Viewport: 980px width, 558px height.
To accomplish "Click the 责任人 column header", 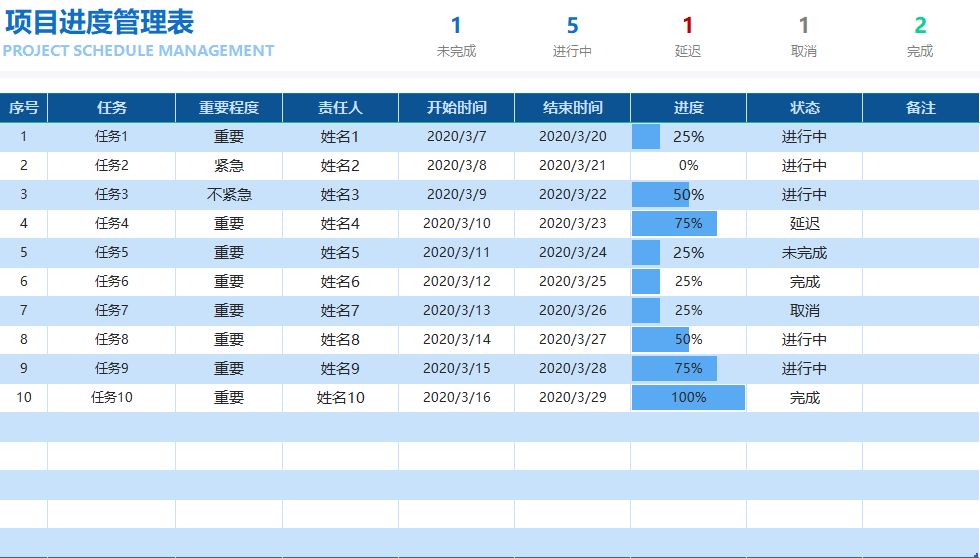I will 340,107.
